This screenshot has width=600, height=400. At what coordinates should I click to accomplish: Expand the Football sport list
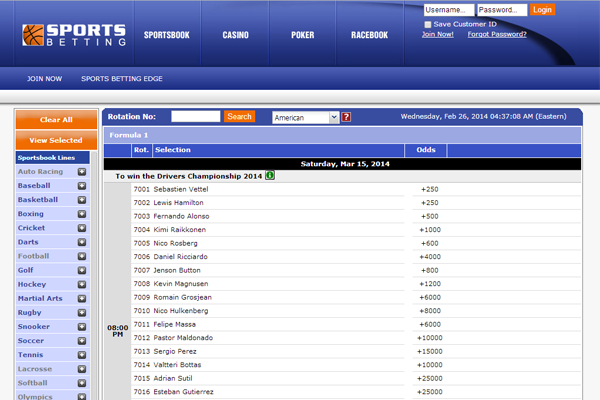(82, 256)
